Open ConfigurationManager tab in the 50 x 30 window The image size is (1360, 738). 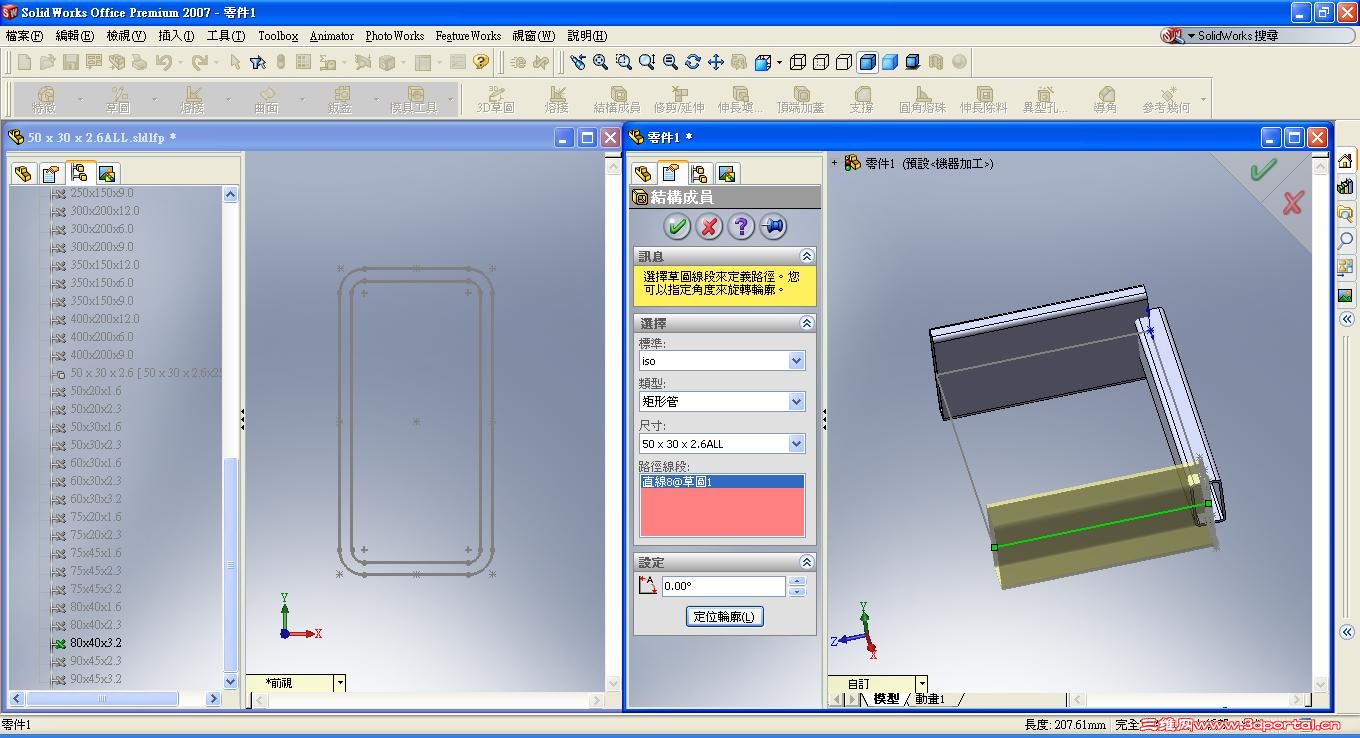click(x=79, y=173)
